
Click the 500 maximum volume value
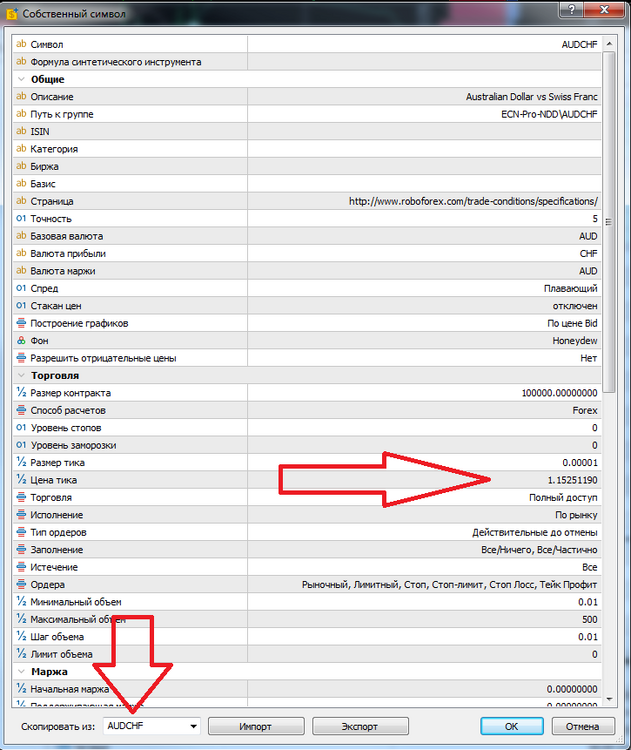[589, 619]
